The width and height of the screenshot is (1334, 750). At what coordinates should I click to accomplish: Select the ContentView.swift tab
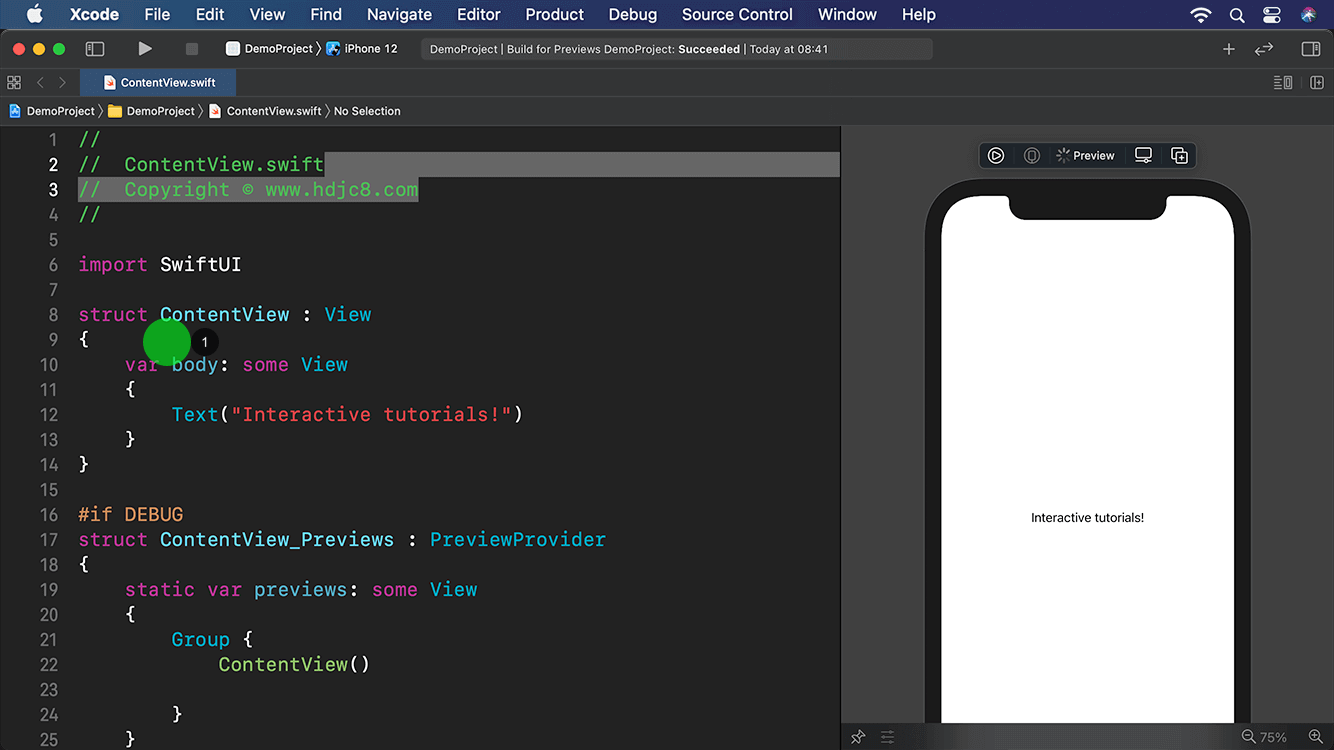(159, 82)
